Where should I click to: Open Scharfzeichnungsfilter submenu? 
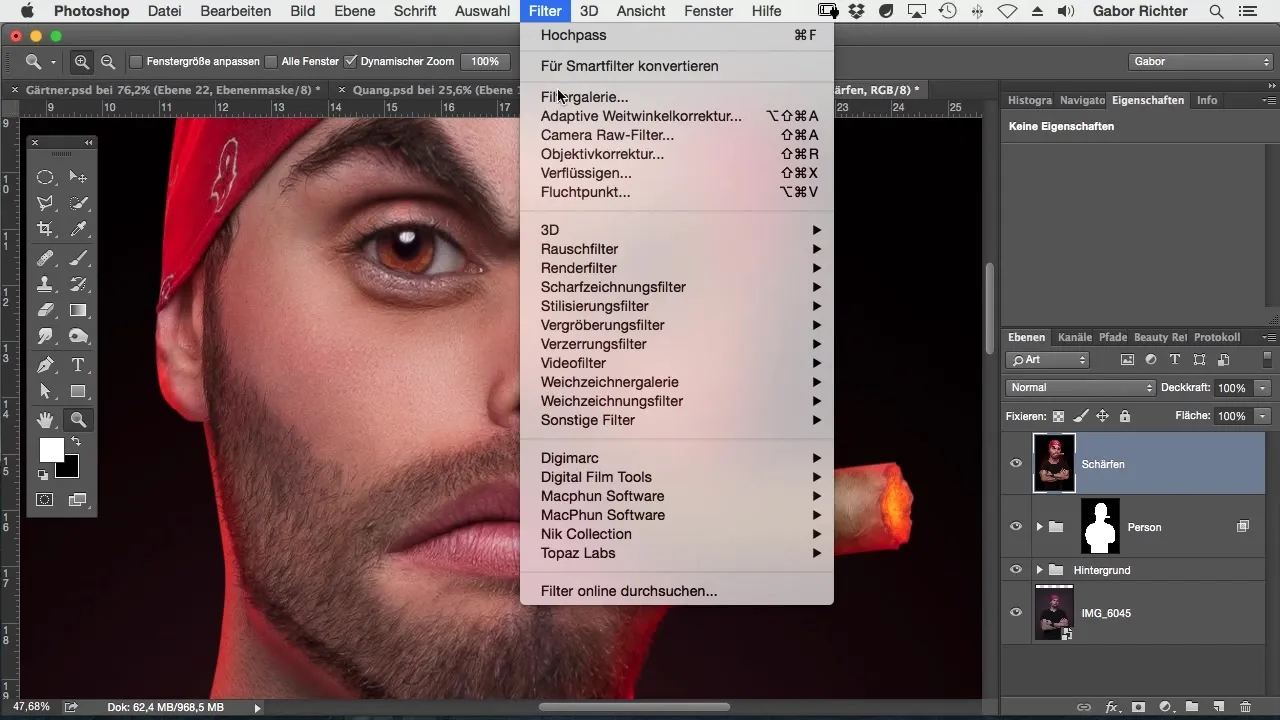(677, 287)
